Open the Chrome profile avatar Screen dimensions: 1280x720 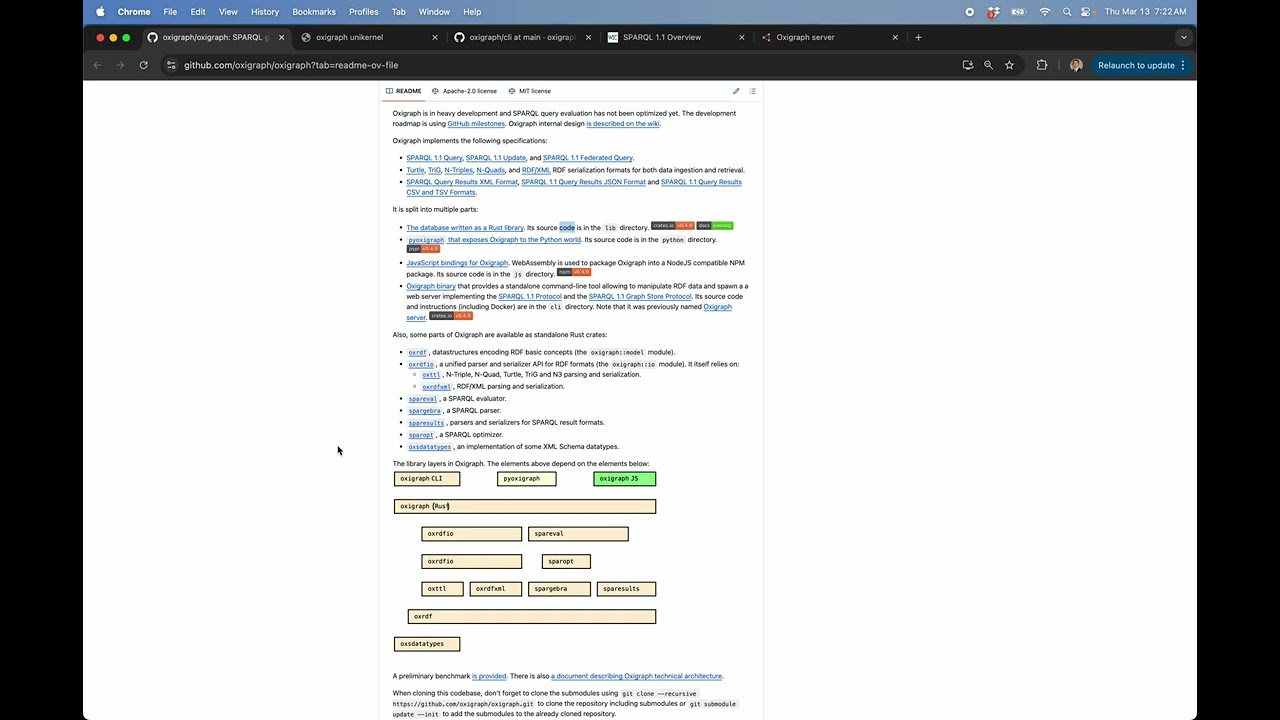tap(1076, 65)
